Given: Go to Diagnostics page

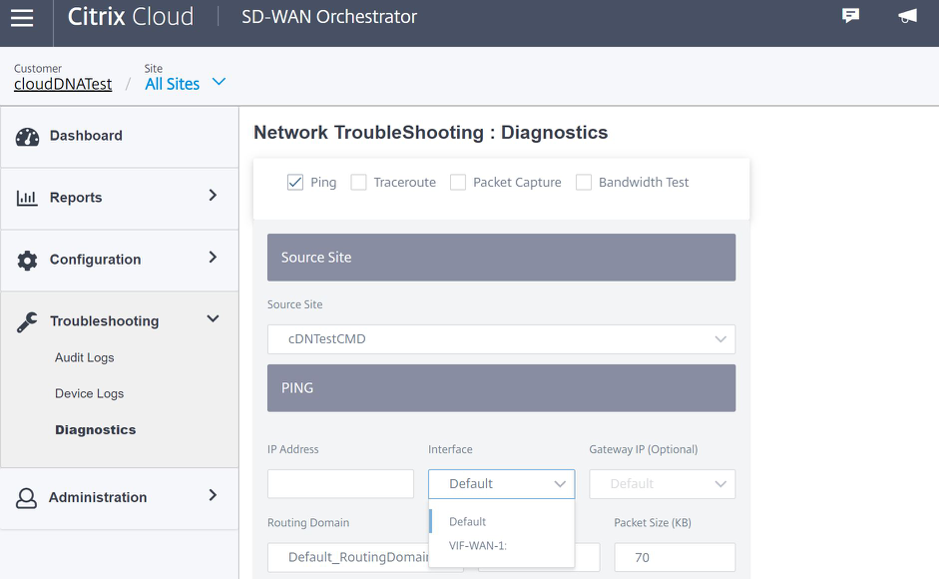Looking at the screenshot, I should coord(95,430).
